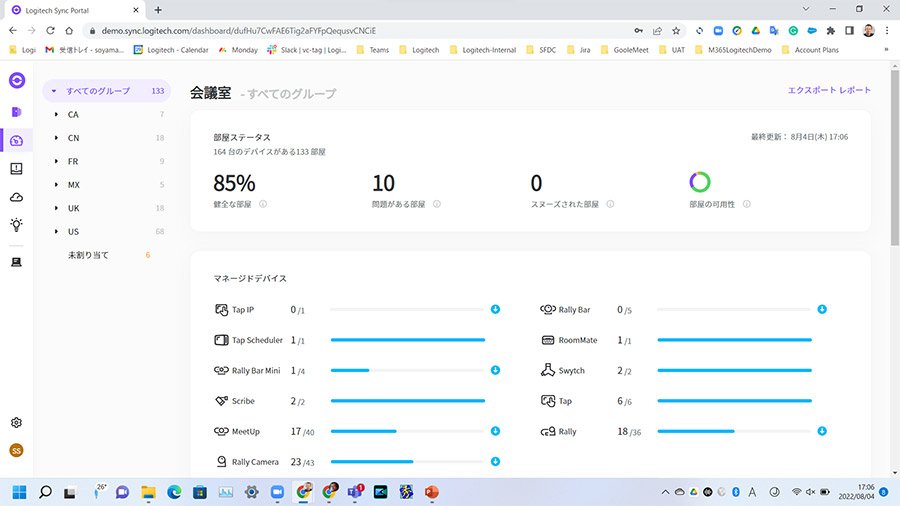Click the エクスポート レポート link
This screenshot has height=506, width=900.
point(829,90)
